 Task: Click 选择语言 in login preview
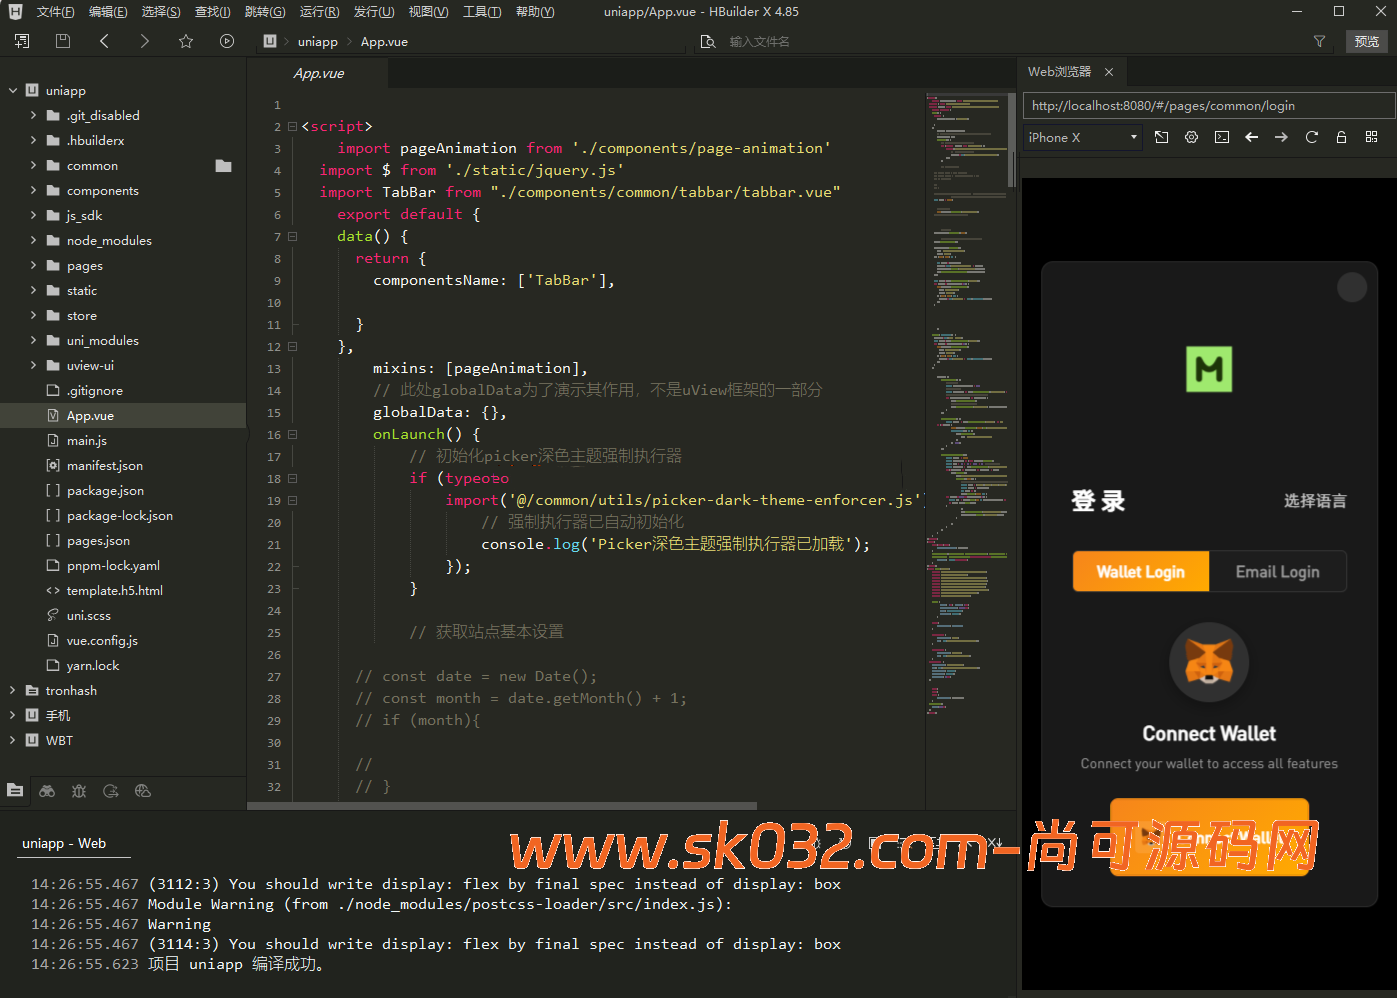point(1314,501)
